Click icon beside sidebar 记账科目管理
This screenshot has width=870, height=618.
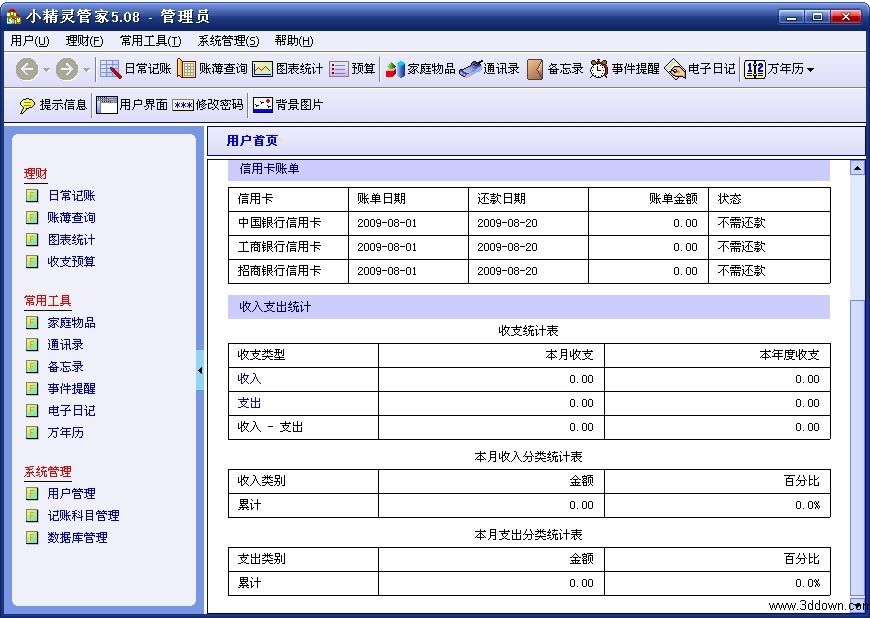pos(32,515)
